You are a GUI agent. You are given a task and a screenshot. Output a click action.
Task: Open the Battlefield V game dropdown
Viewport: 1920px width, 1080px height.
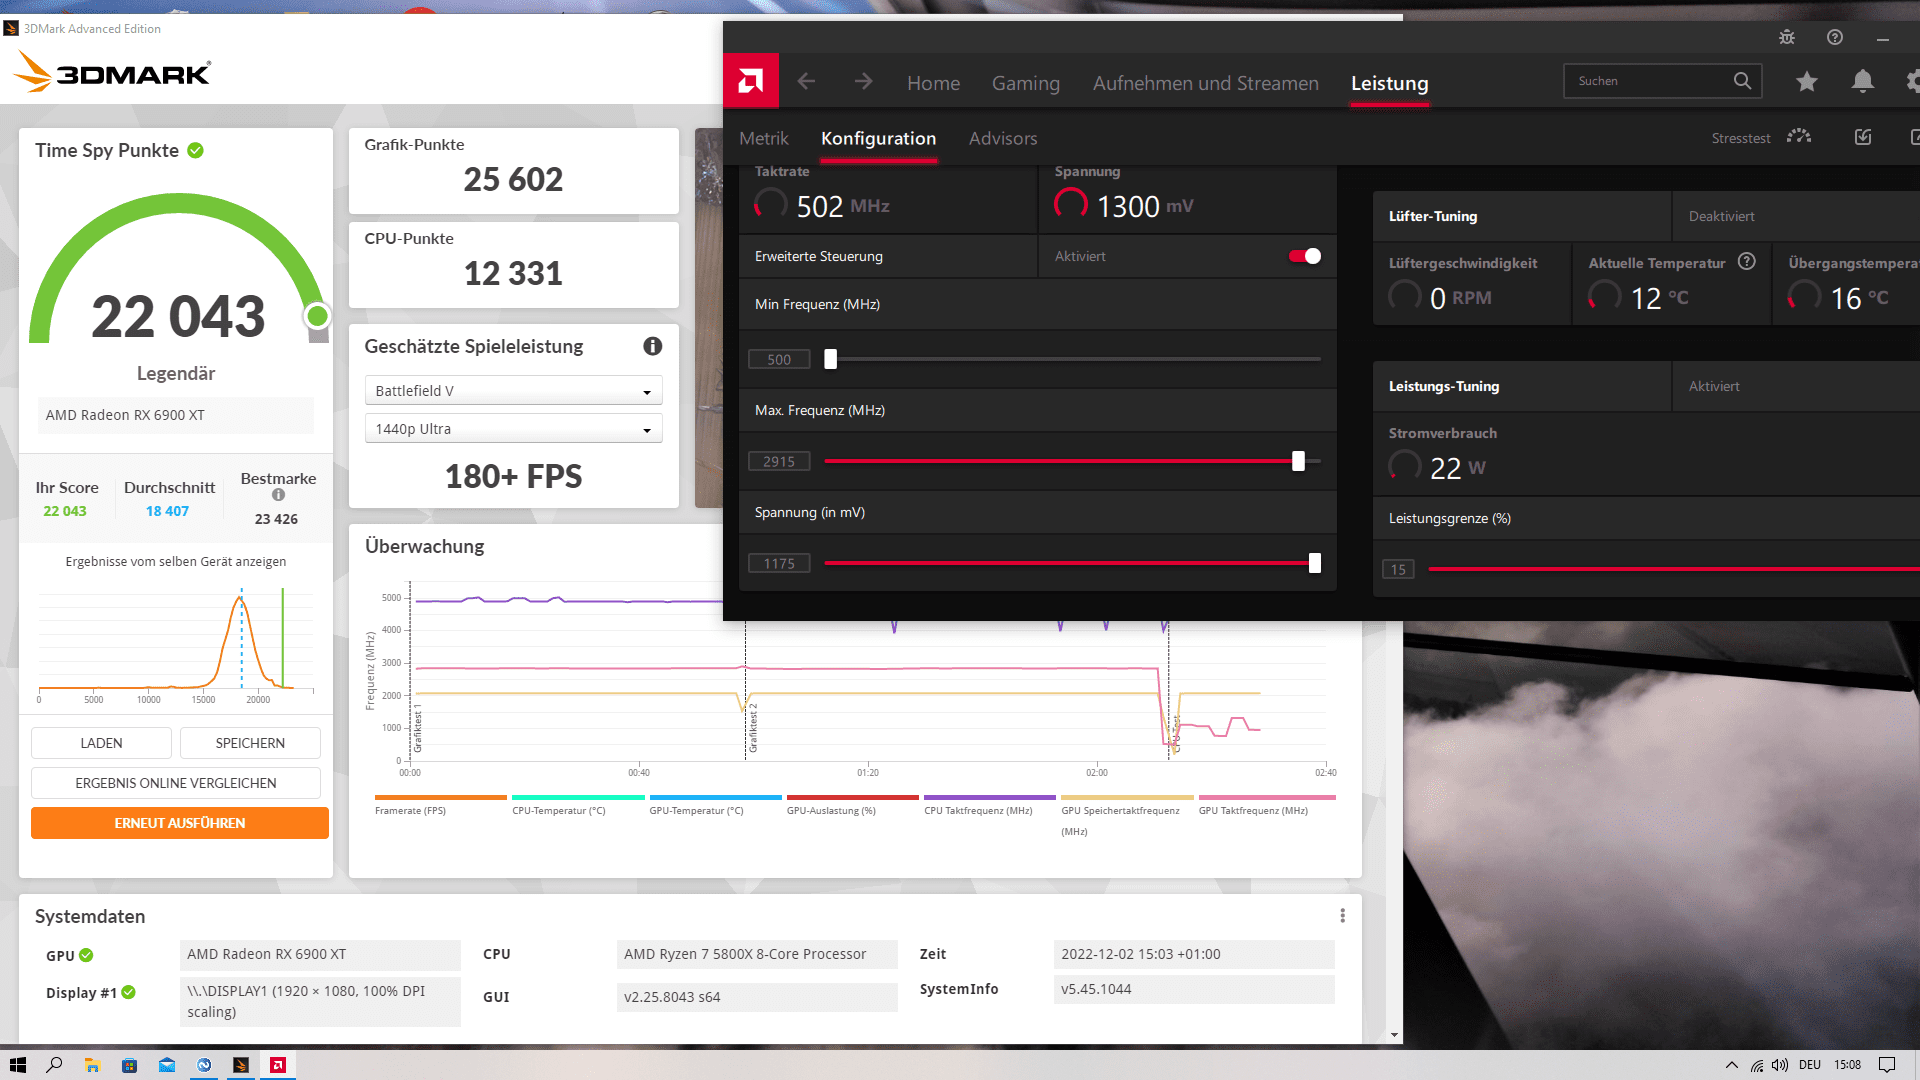coord(513,391)
